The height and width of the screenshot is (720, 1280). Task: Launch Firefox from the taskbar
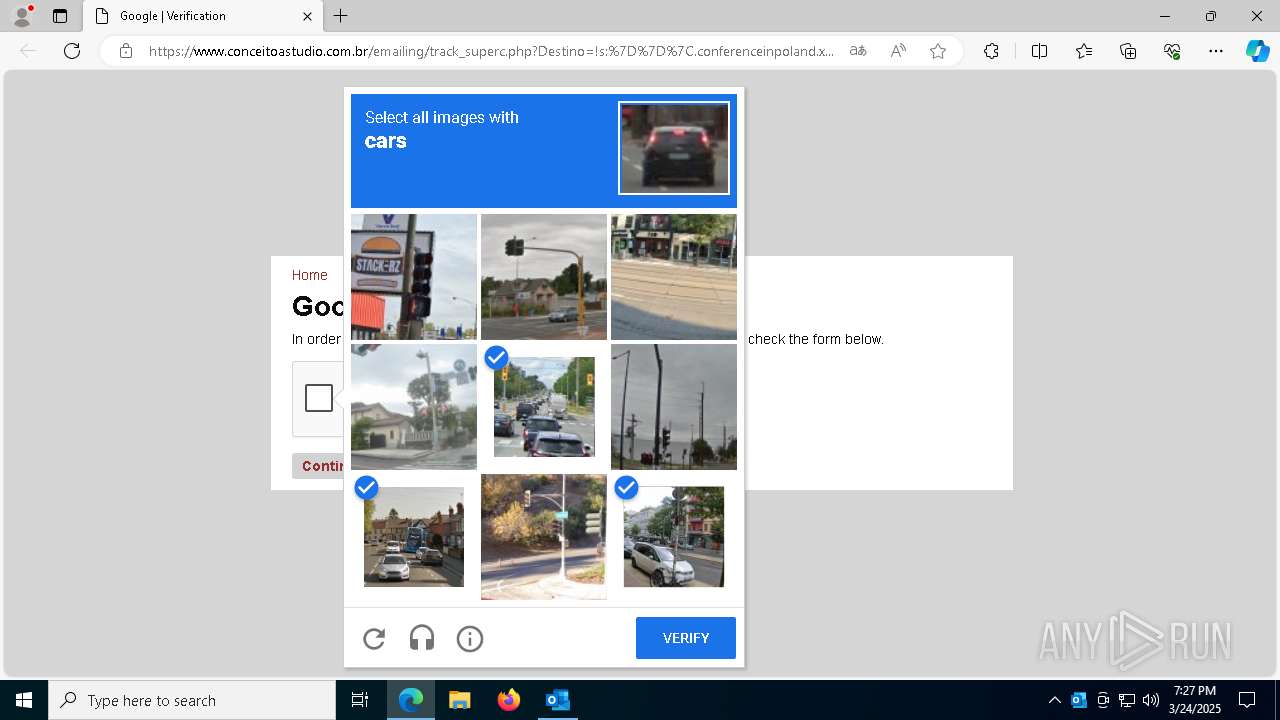pos(508,700)
